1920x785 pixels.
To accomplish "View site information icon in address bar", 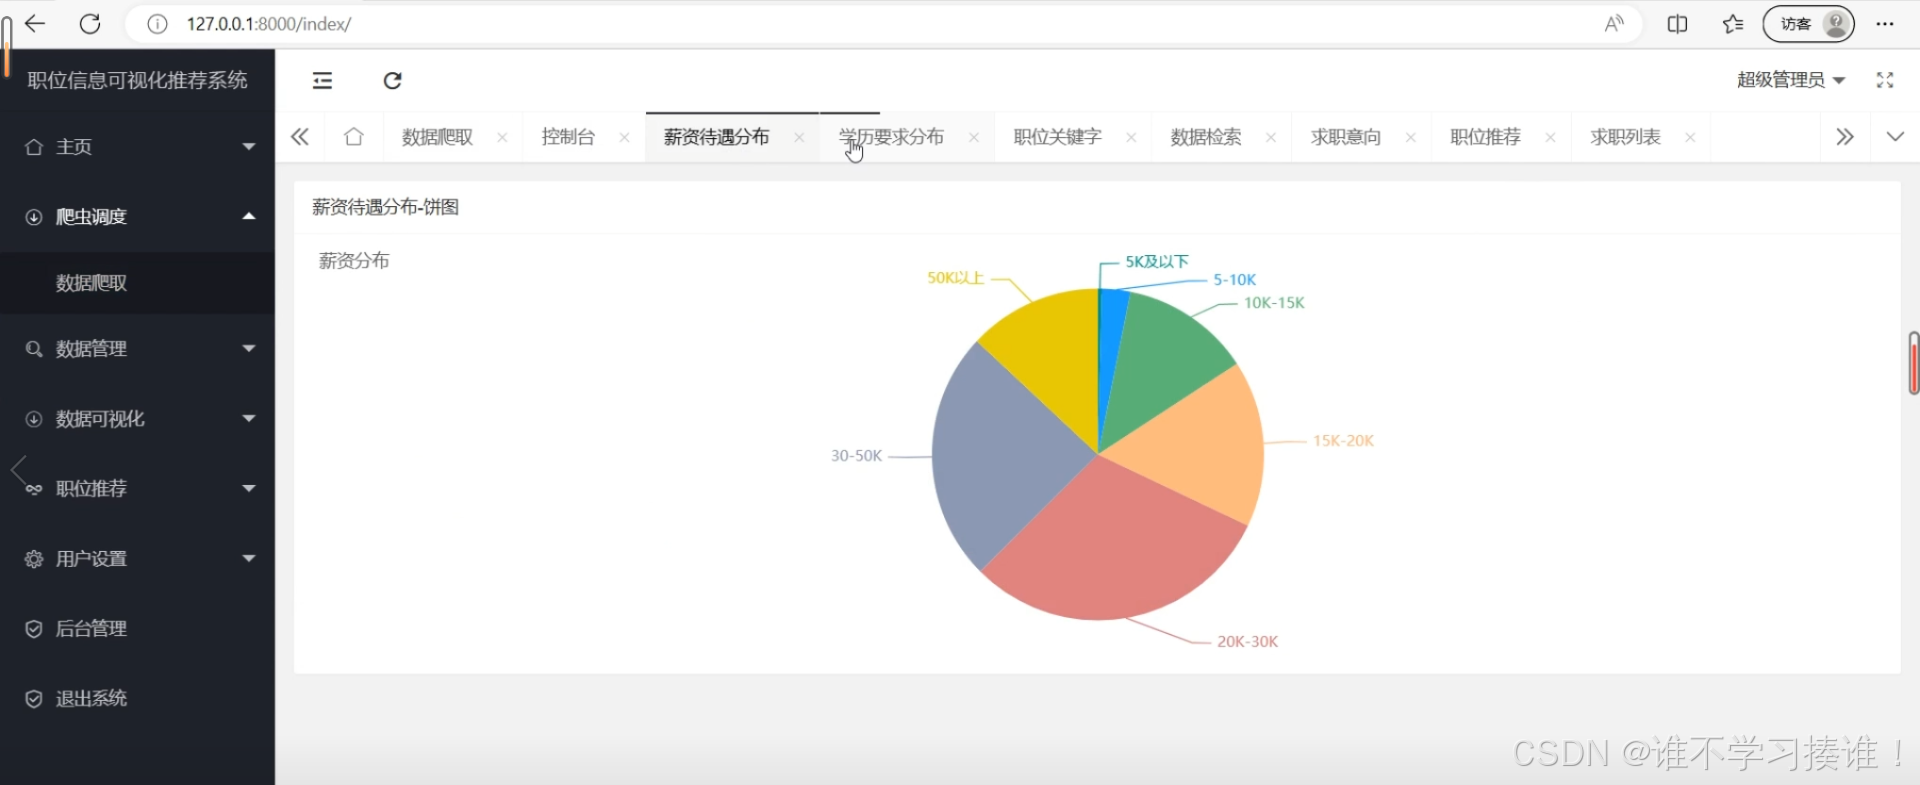I will [157, 24].
